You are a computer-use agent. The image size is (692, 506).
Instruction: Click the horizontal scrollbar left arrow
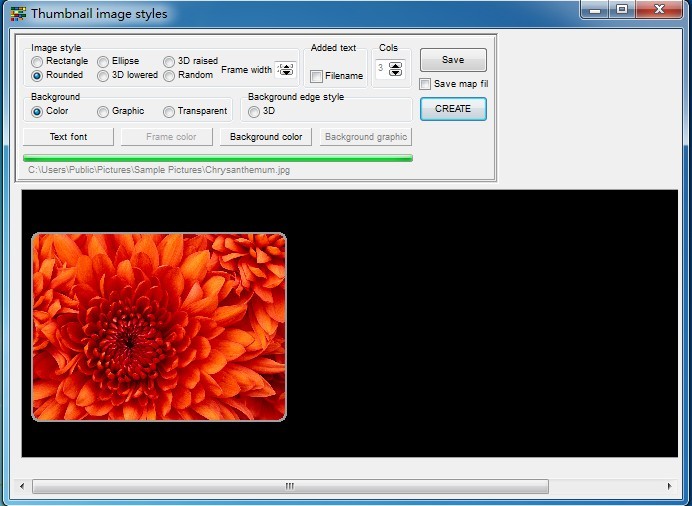pos(22,487)
